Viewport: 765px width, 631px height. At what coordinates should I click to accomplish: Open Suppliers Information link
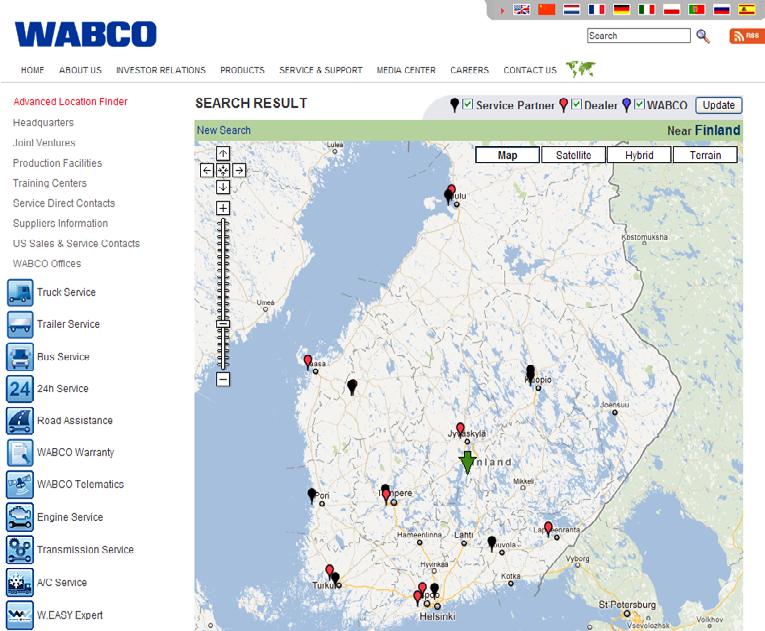[x=60, y=223]
